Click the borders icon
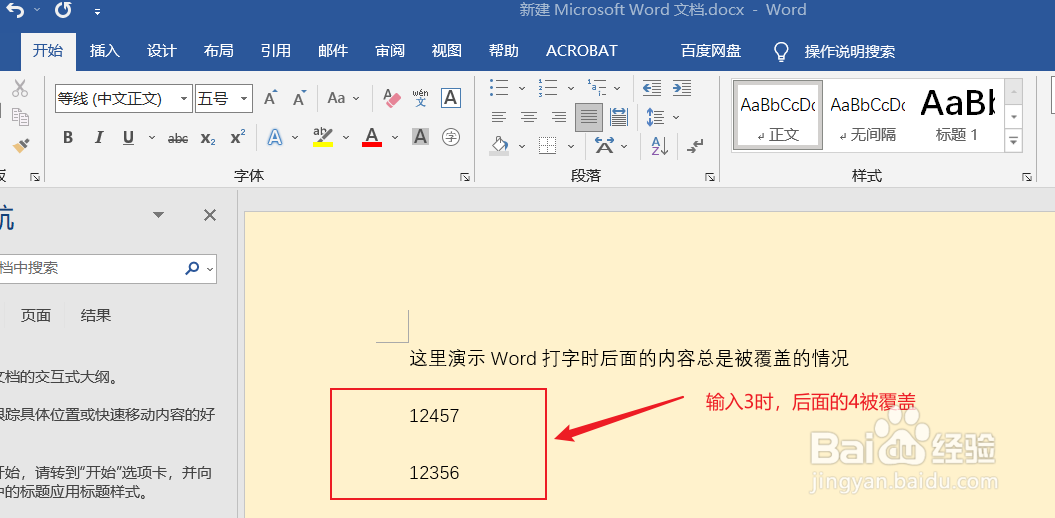The width and height of the screenshot is (1055, 518). point(548,145)
